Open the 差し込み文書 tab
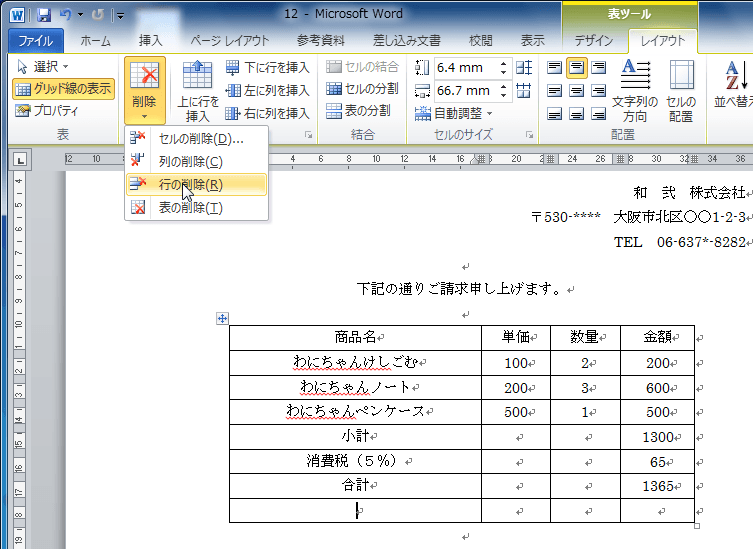This screenshot has width=753, height=549. (407, 41)
